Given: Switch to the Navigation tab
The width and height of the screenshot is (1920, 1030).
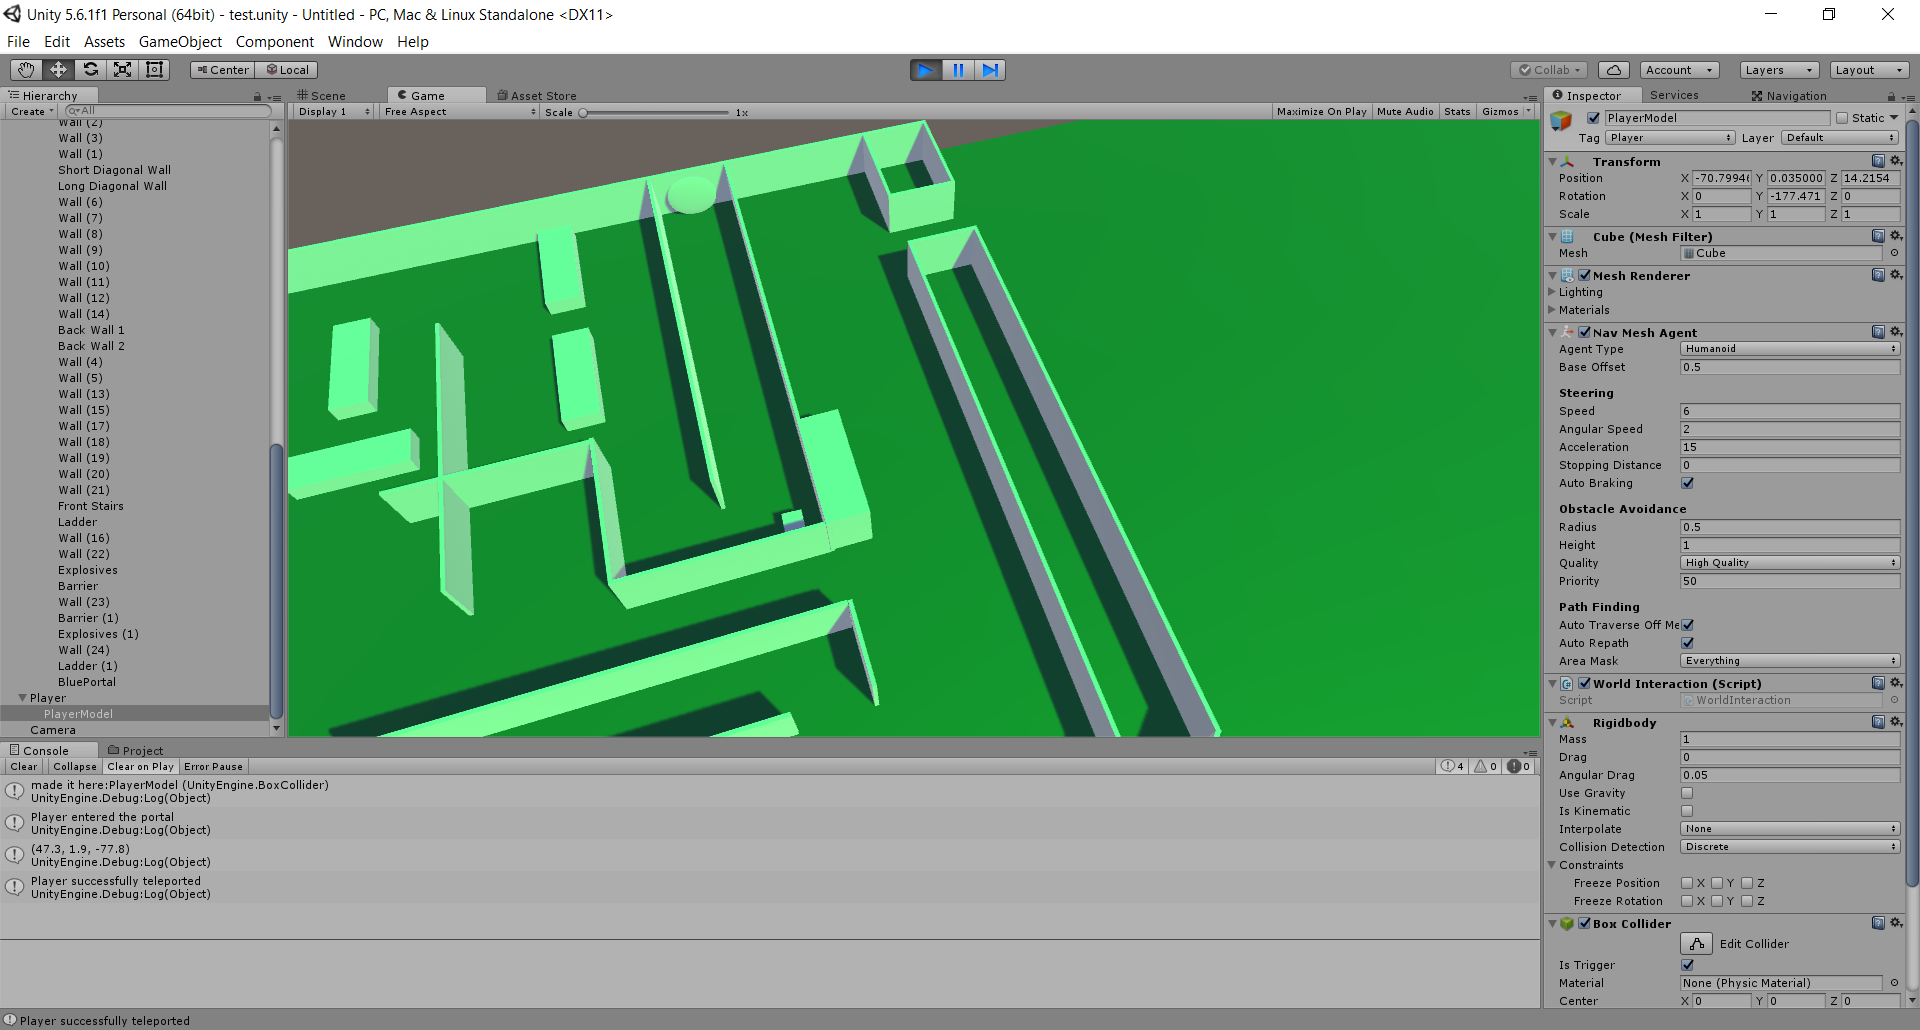Looking at the screenshot, I should click(x=1789, y=96).
